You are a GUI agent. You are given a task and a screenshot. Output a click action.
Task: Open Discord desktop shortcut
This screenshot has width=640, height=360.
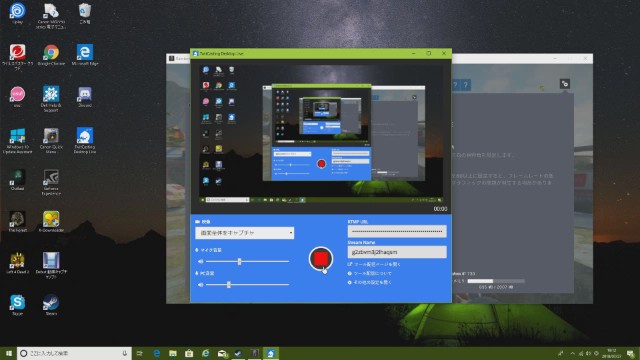(x=84, y=97)
